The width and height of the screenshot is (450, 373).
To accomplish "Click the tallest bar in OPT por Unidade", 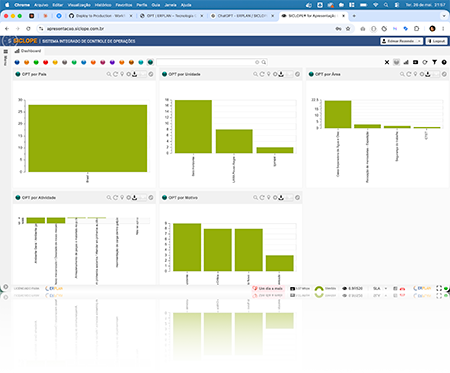I will (x=193, y=127).
